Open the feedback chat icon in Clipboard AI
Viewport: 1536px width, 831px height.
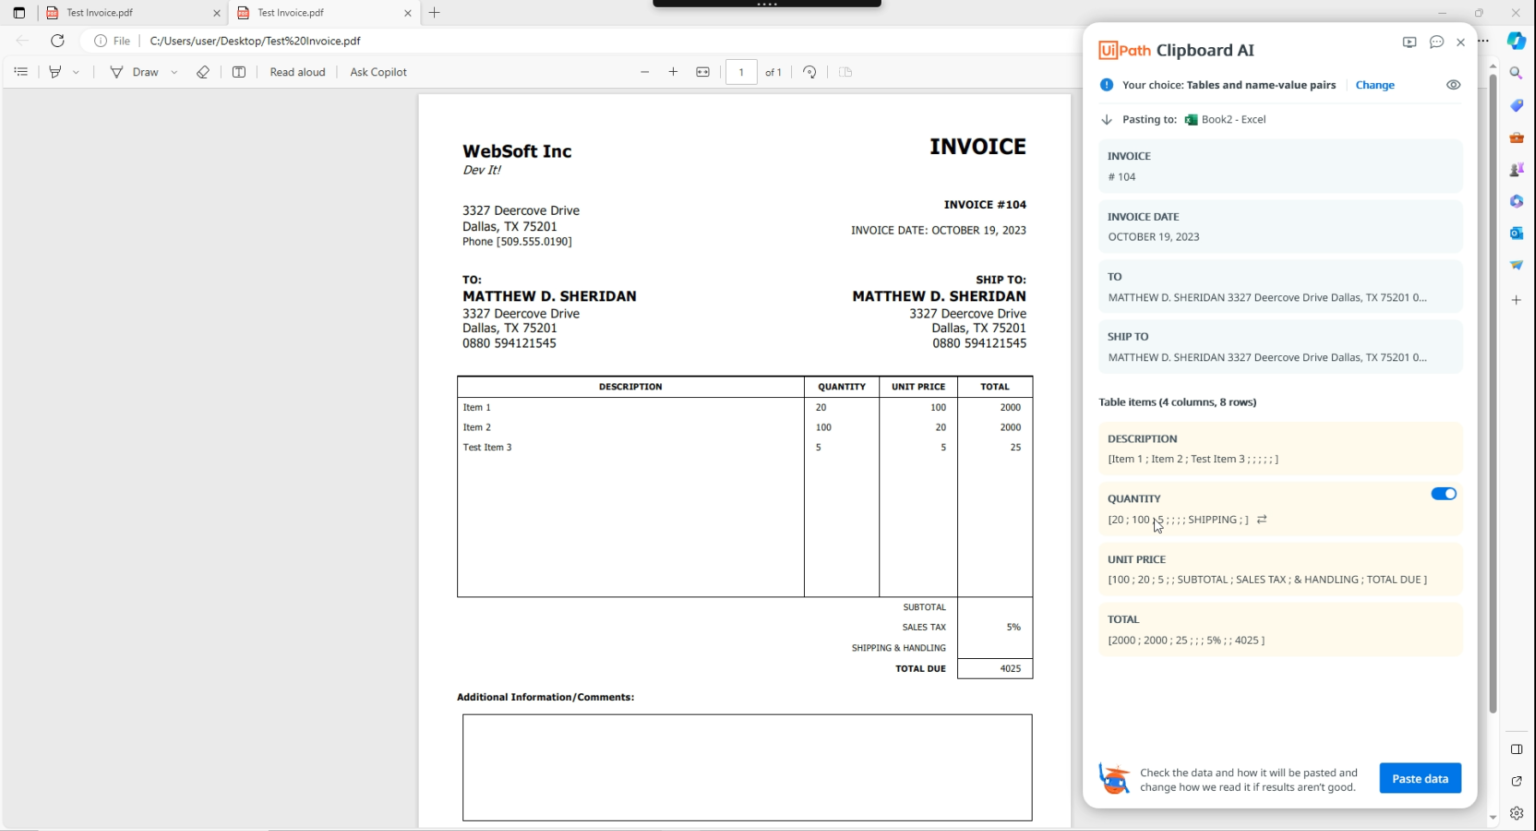(x=1436, y=42)
